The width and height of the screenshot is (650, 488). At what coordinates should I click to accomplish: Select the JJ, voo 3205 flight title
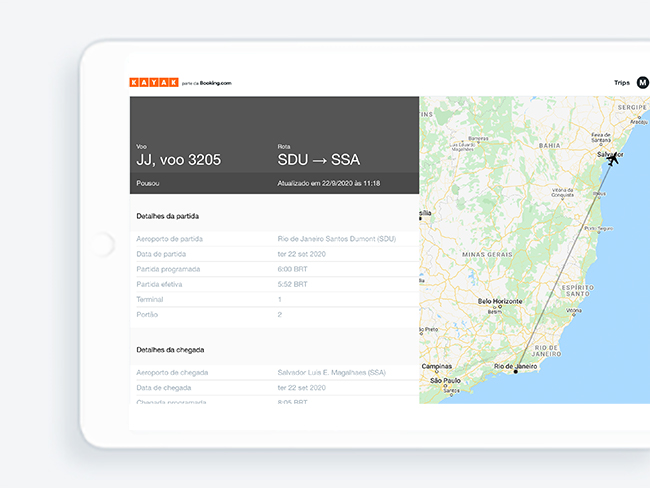pyautogui.click(x=178, y=160)
